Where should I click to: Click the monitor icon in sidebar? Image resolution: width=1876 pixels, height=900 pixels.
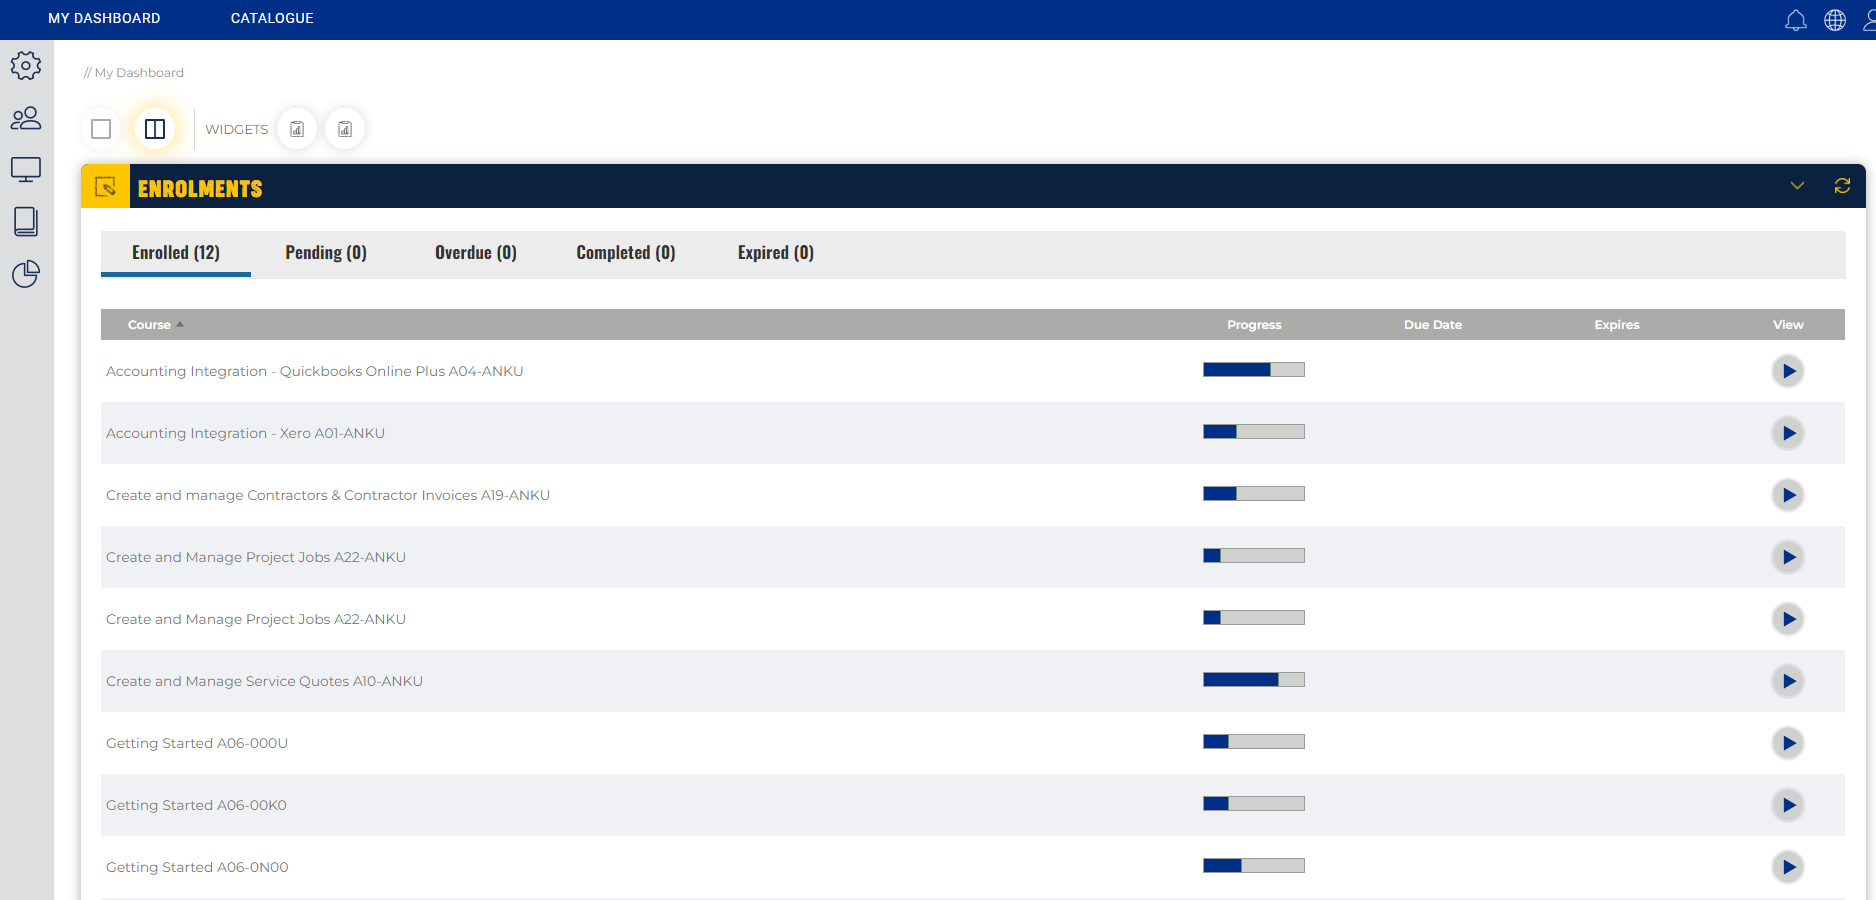pyautogui.click(x=26, y=170)
